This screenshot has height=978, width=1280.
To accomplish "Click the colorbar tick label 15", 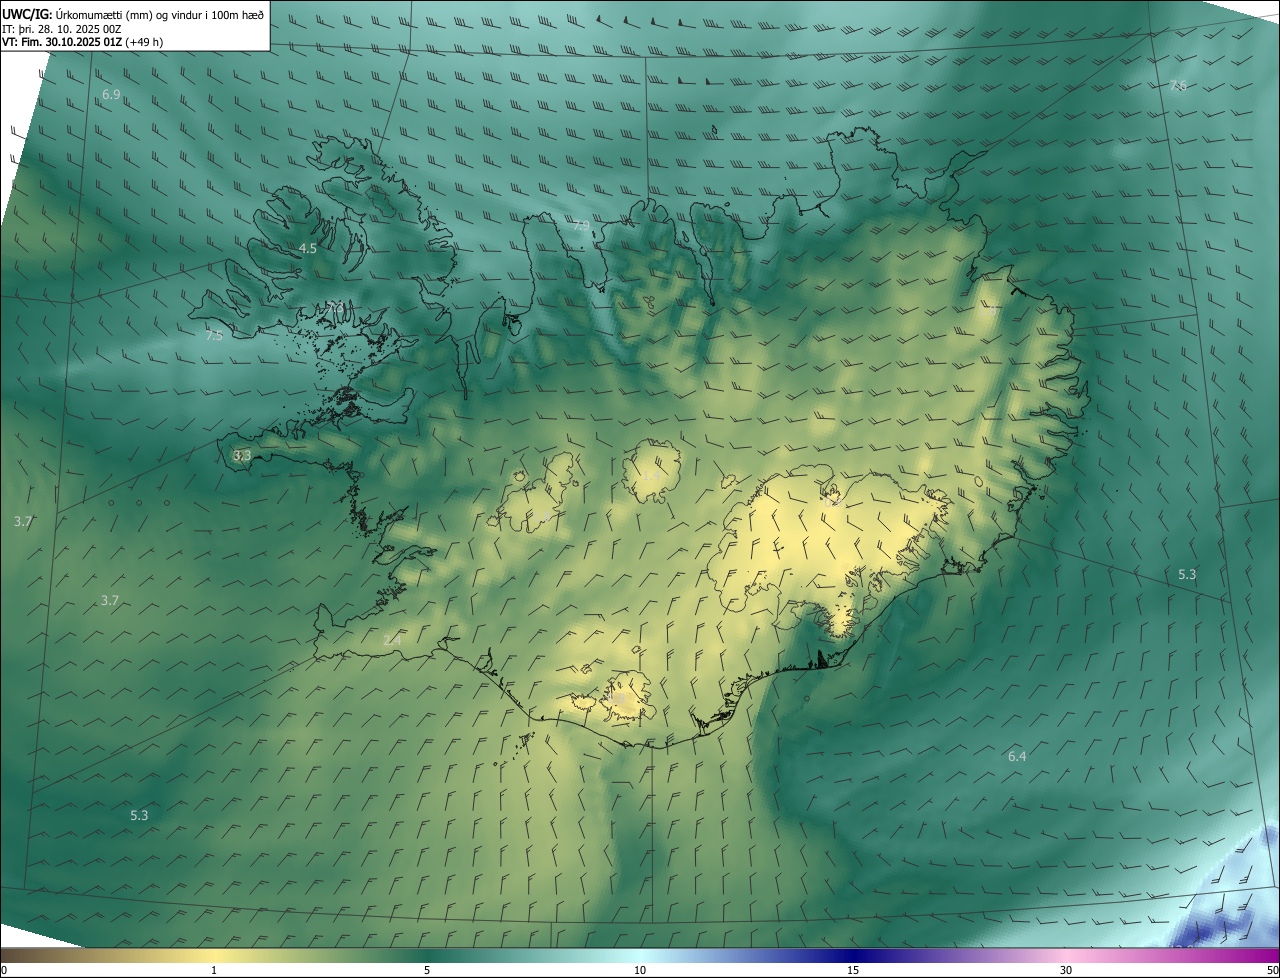I will 853,971.
